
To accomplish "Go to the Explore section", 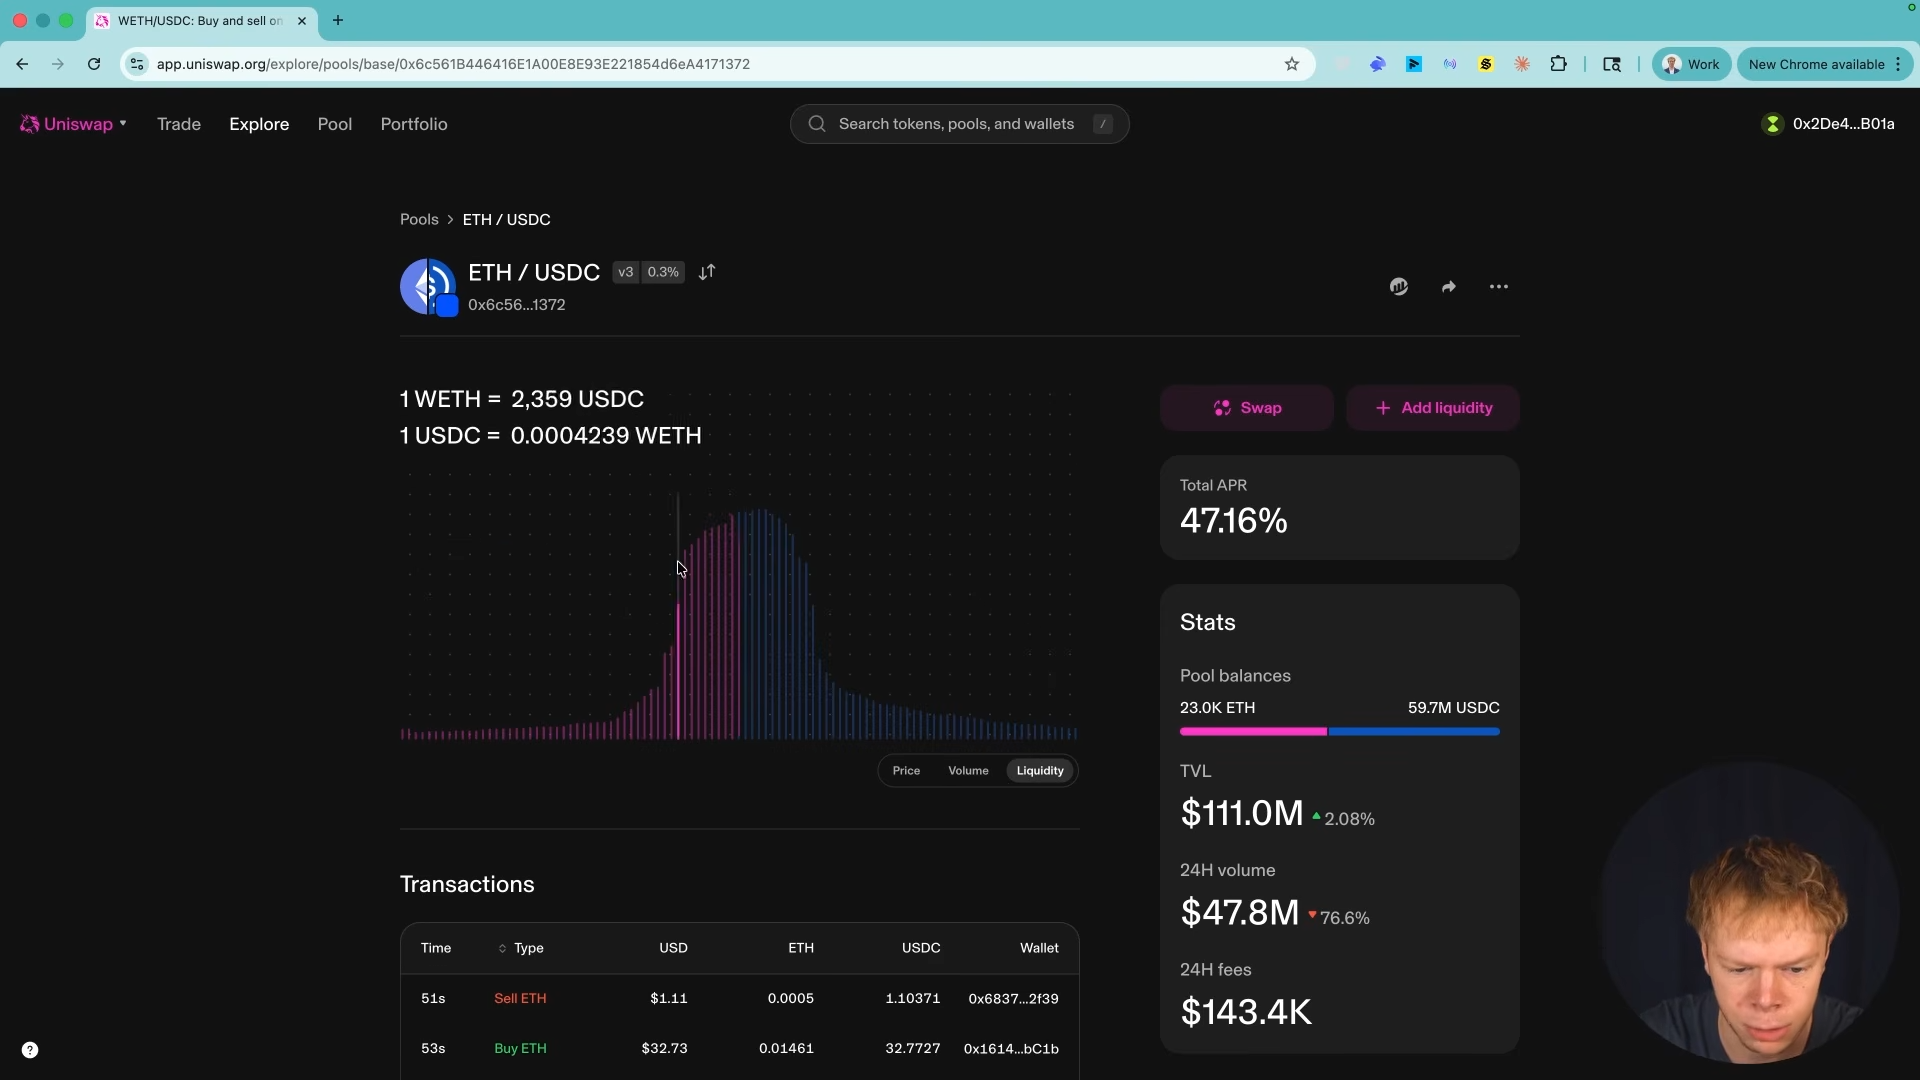I will tap(259, 124).
